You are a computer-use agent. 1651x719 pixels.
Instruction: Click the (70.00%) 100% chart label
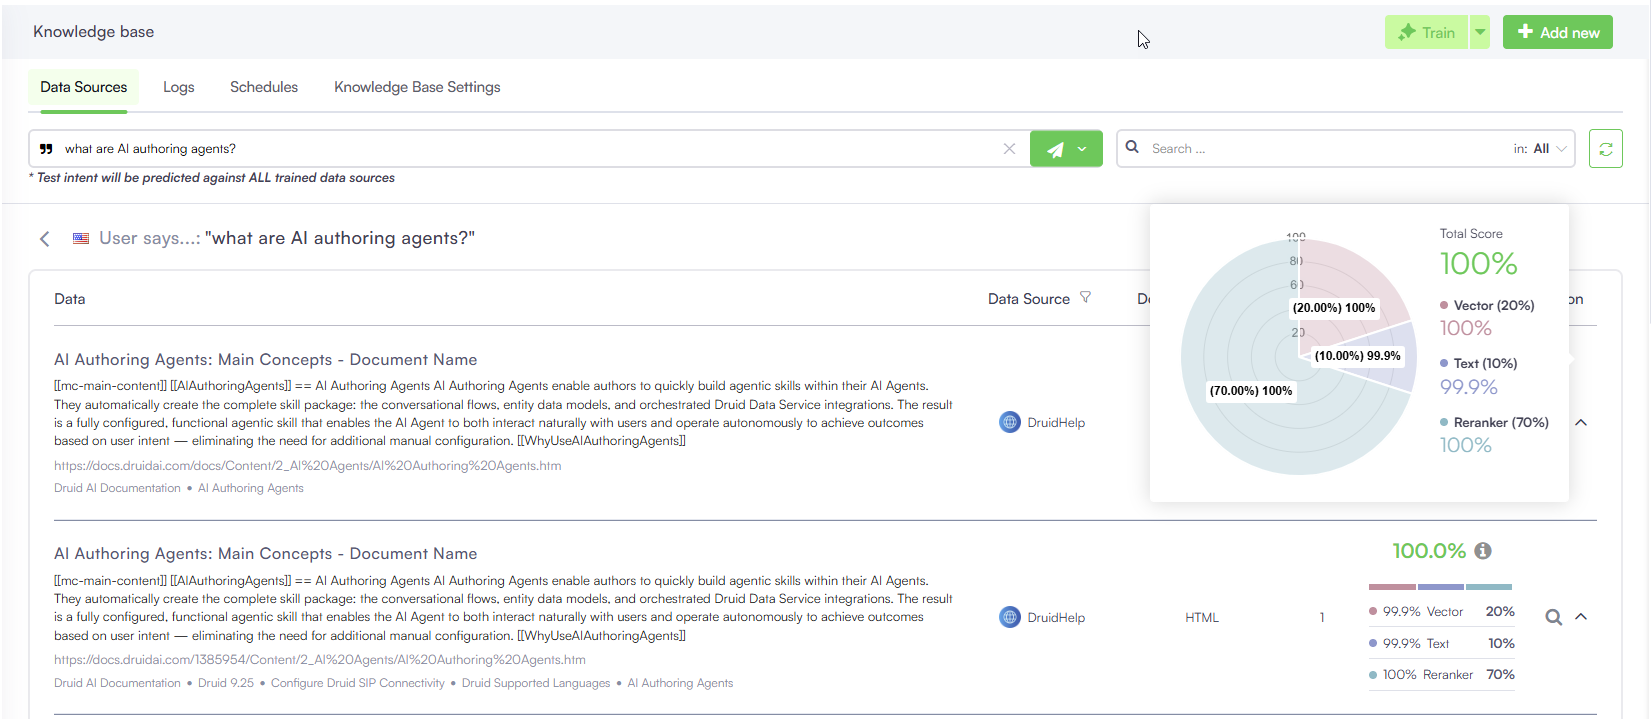1251,391
